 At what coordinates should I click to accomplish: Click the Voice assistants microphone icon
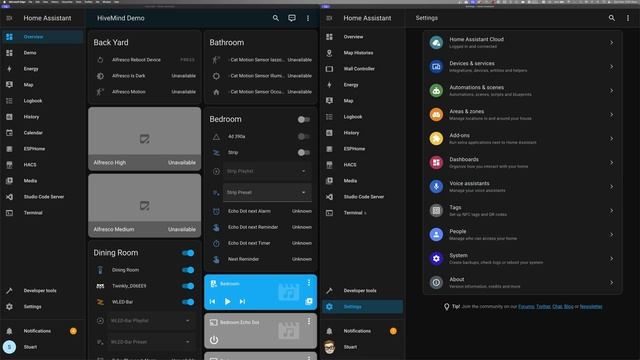(436, 187)
